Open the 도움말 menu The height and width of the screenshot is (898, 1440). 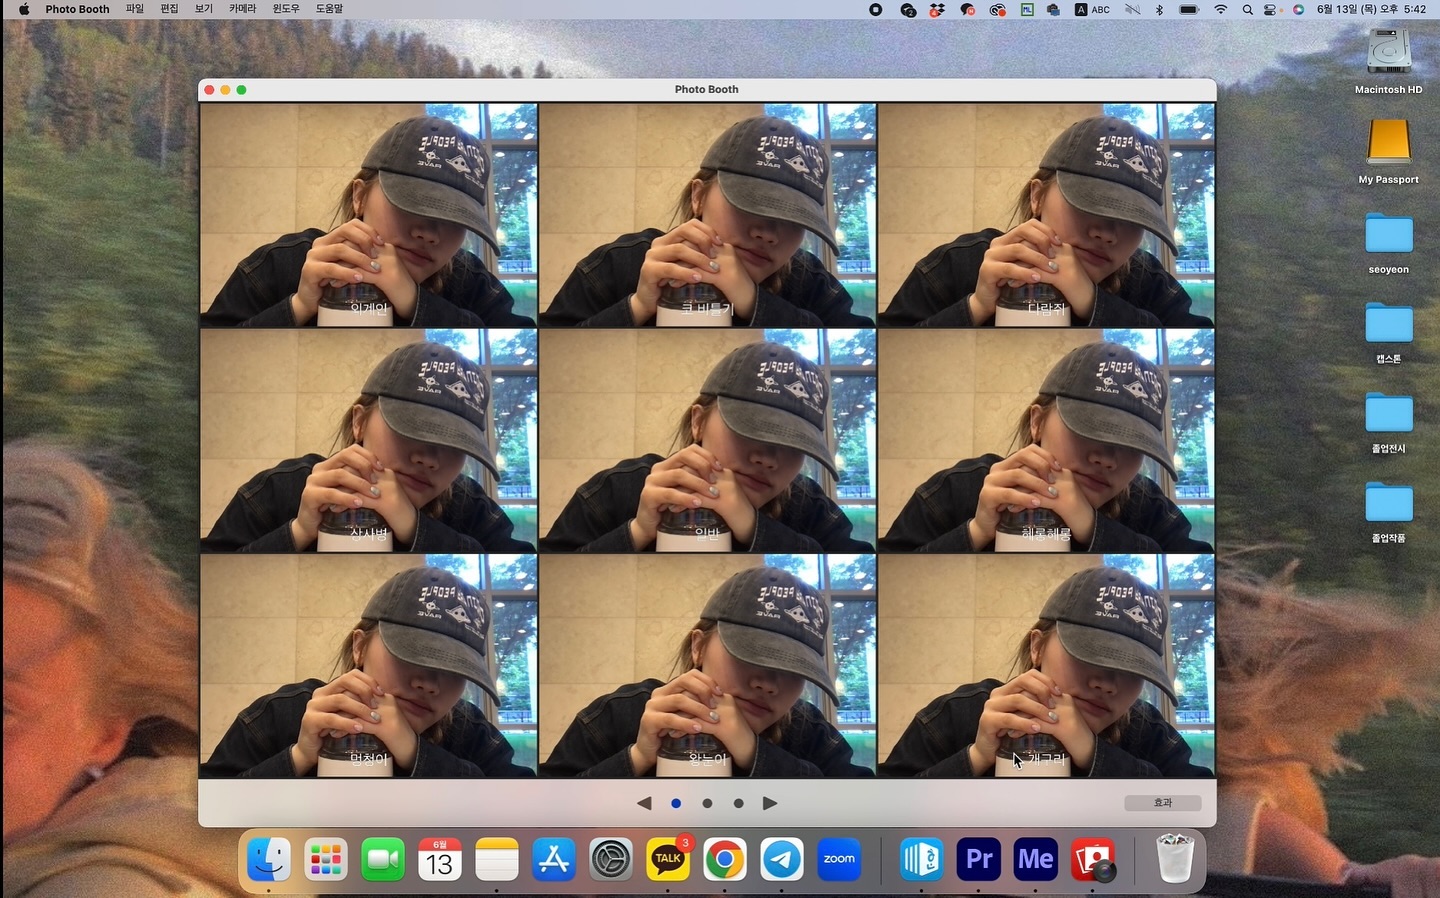[x=329, y=9]
